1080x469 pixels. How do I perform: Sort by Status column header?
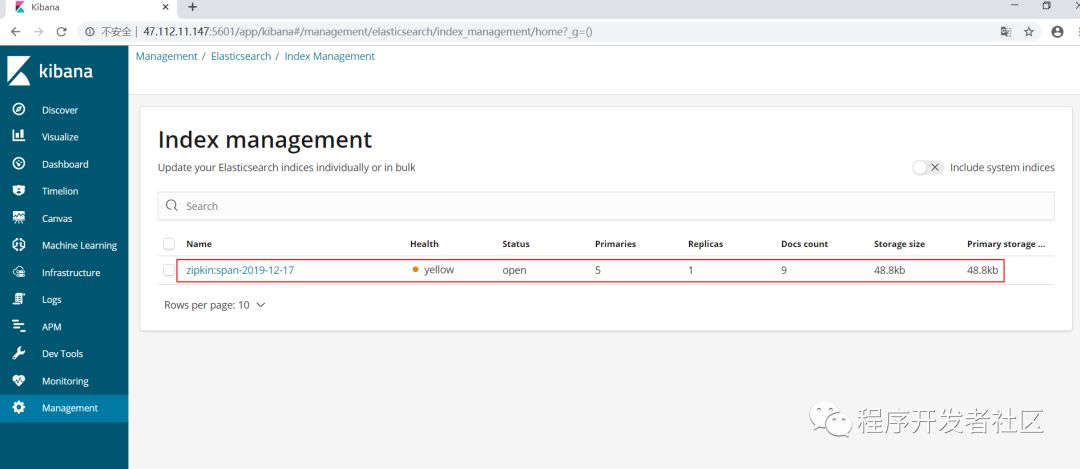(516, 244)
